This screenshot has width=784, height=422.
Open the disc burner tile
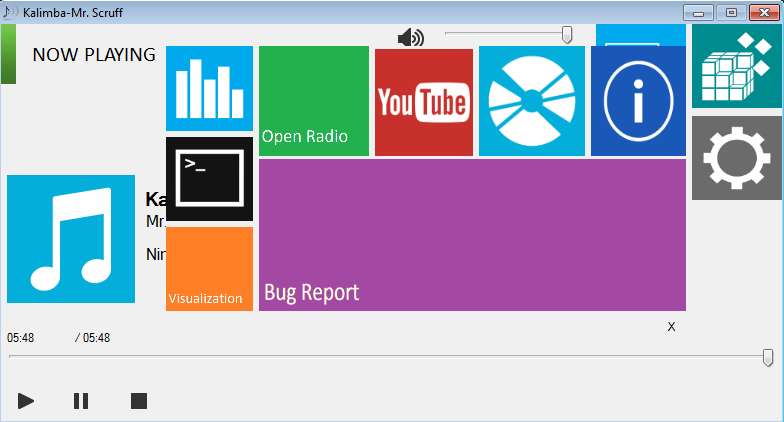532,101
